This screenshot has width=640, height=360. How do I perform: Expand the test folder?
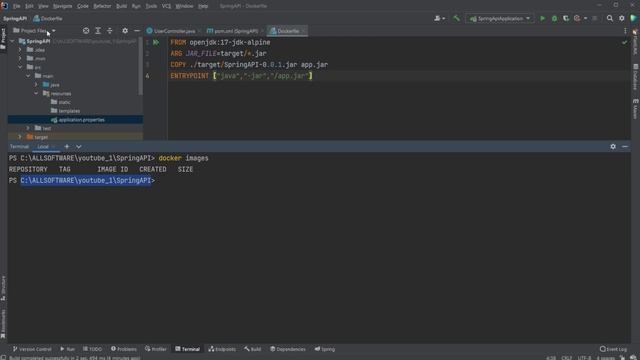tap(28, 128)
